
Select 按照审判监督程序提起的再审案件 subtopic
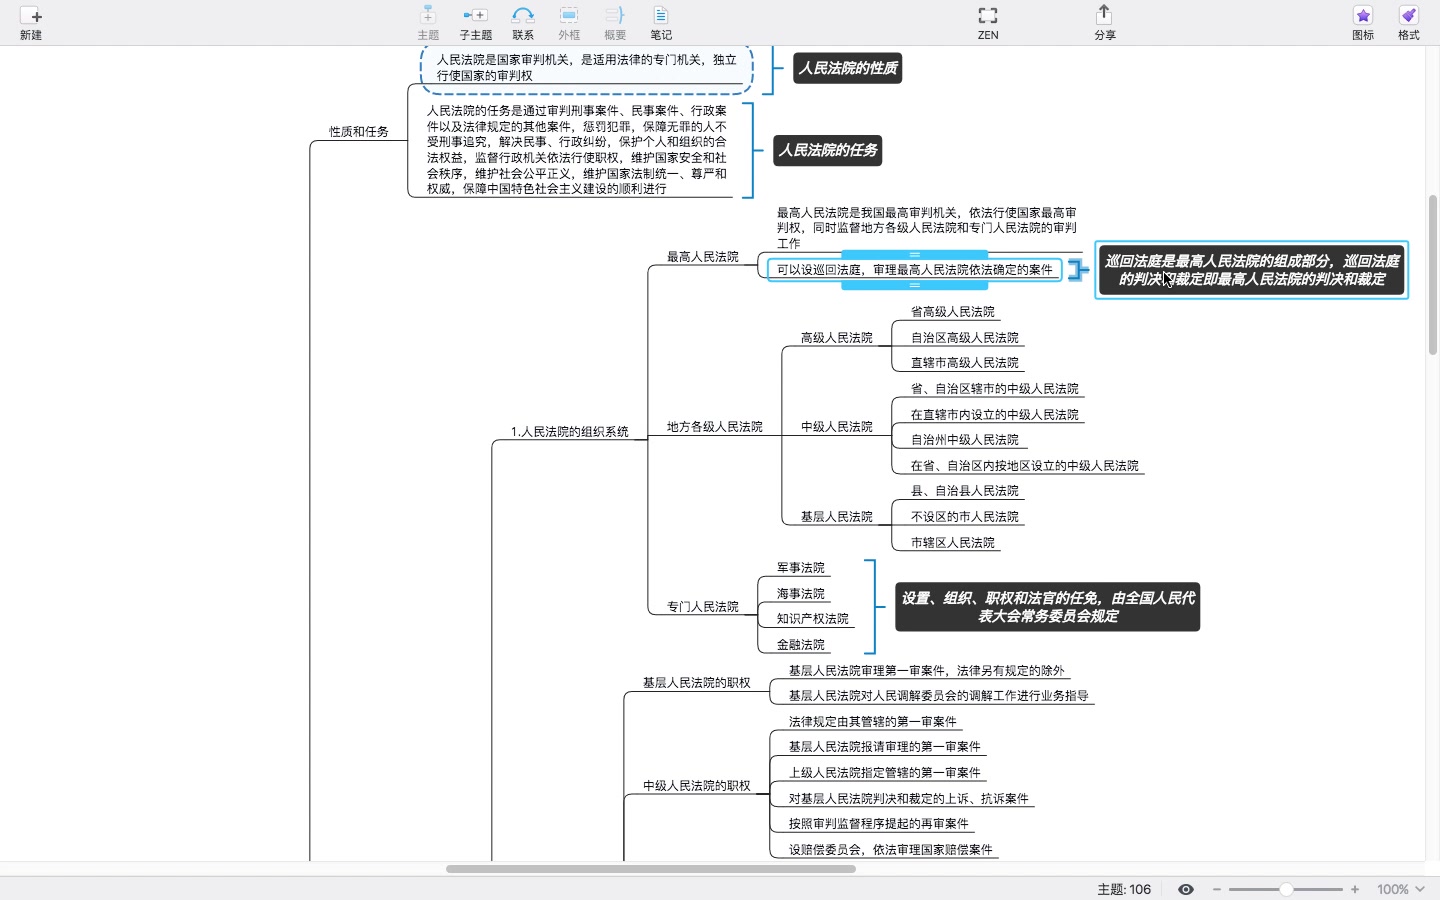tap(879, 824)
